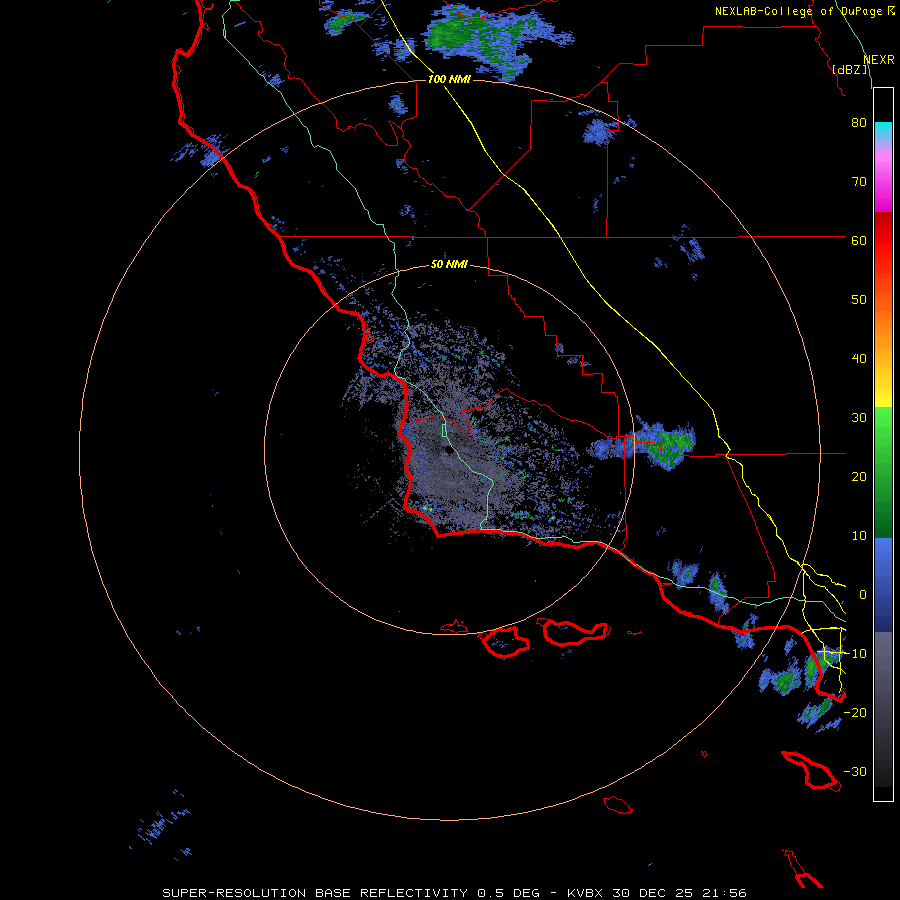Click the '40' value on dBZ scale
This screenshot has width=900, height=900.
(x=859, y=359)
